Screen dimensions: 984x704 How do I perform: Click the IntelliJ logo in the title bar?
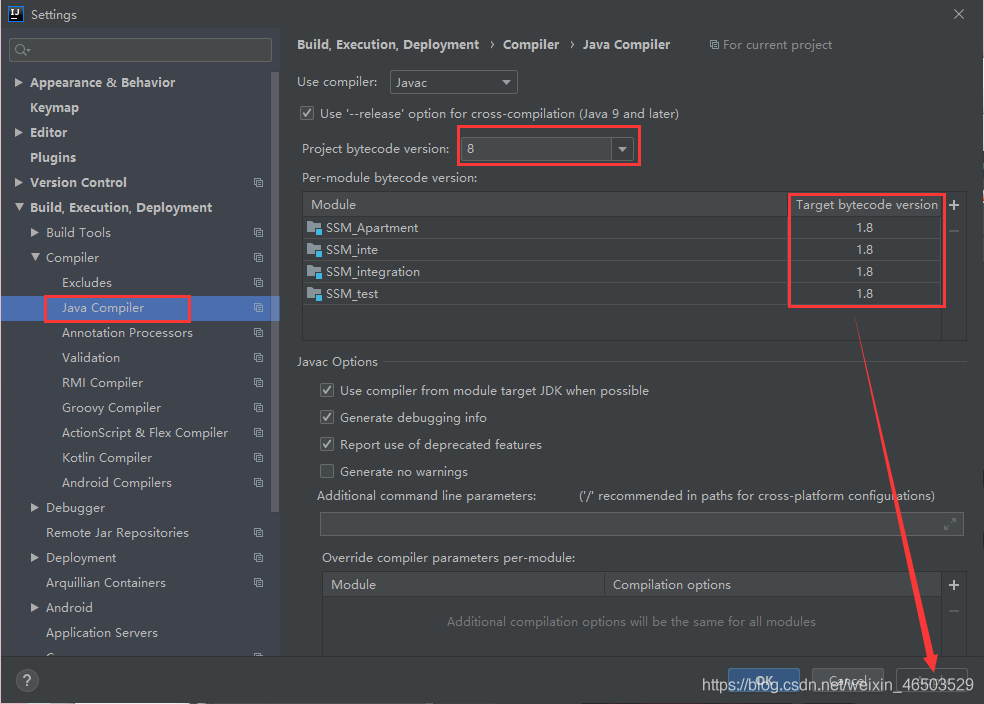[x=16, y=14]
